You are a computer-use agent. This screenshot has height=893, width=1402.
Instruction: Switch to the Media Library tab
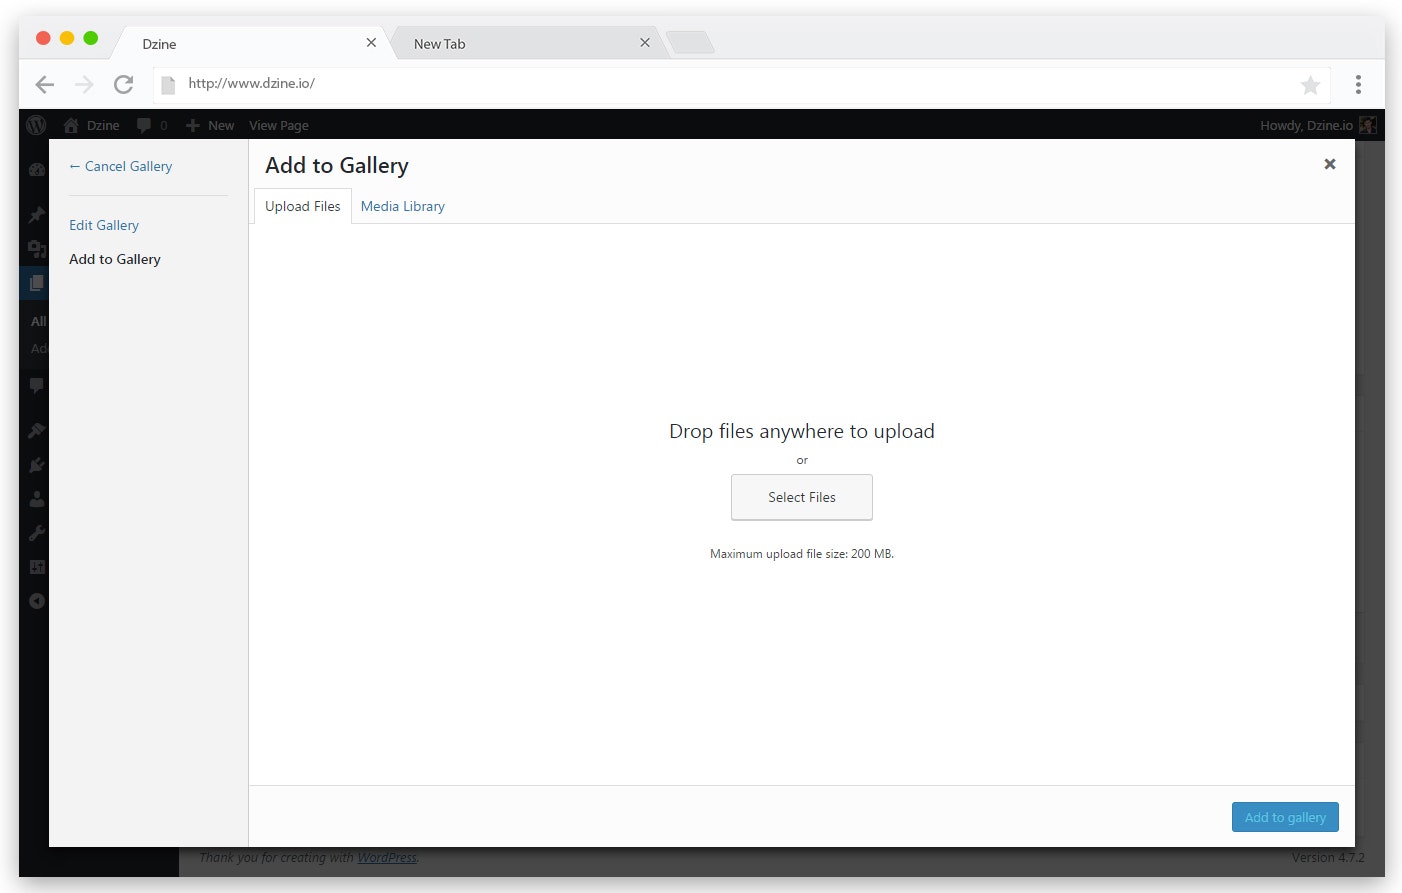pos(402,206)
